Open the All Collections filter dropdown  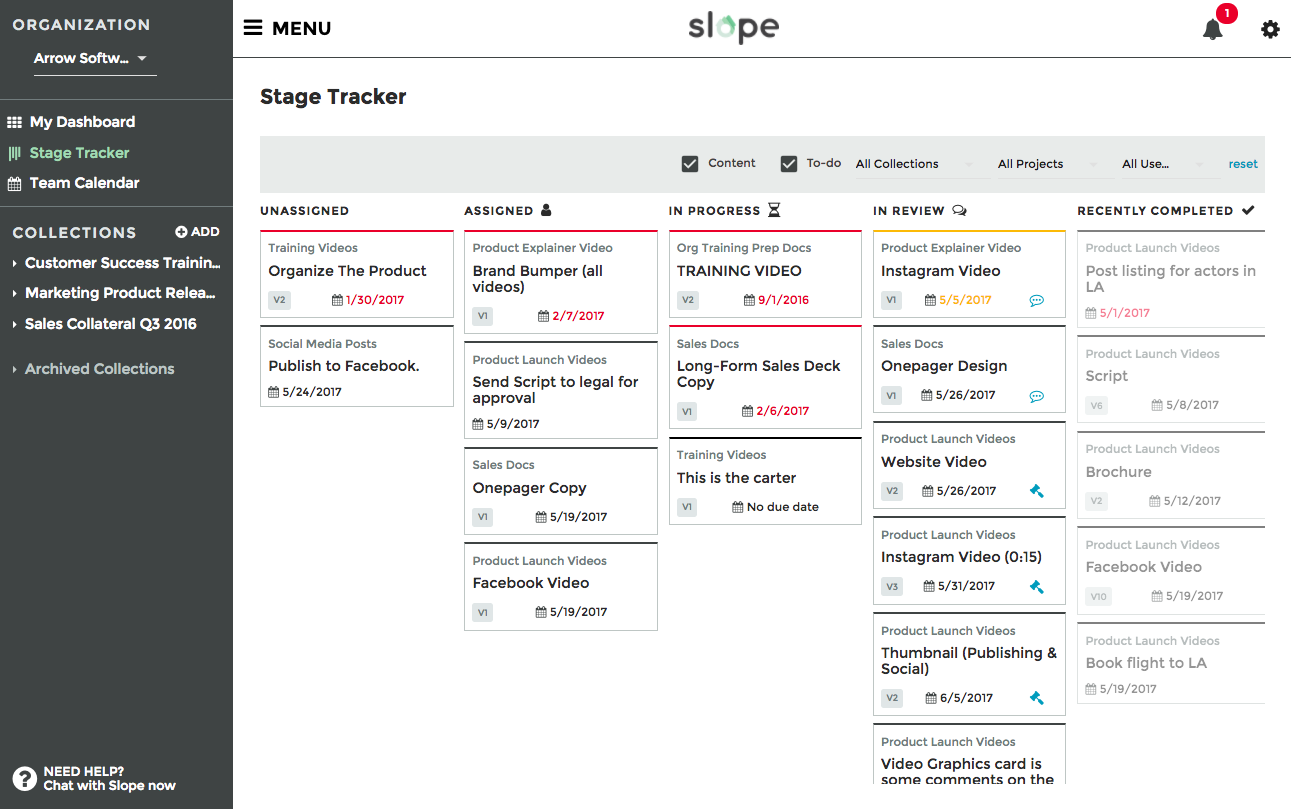click(x=914, y=164)
